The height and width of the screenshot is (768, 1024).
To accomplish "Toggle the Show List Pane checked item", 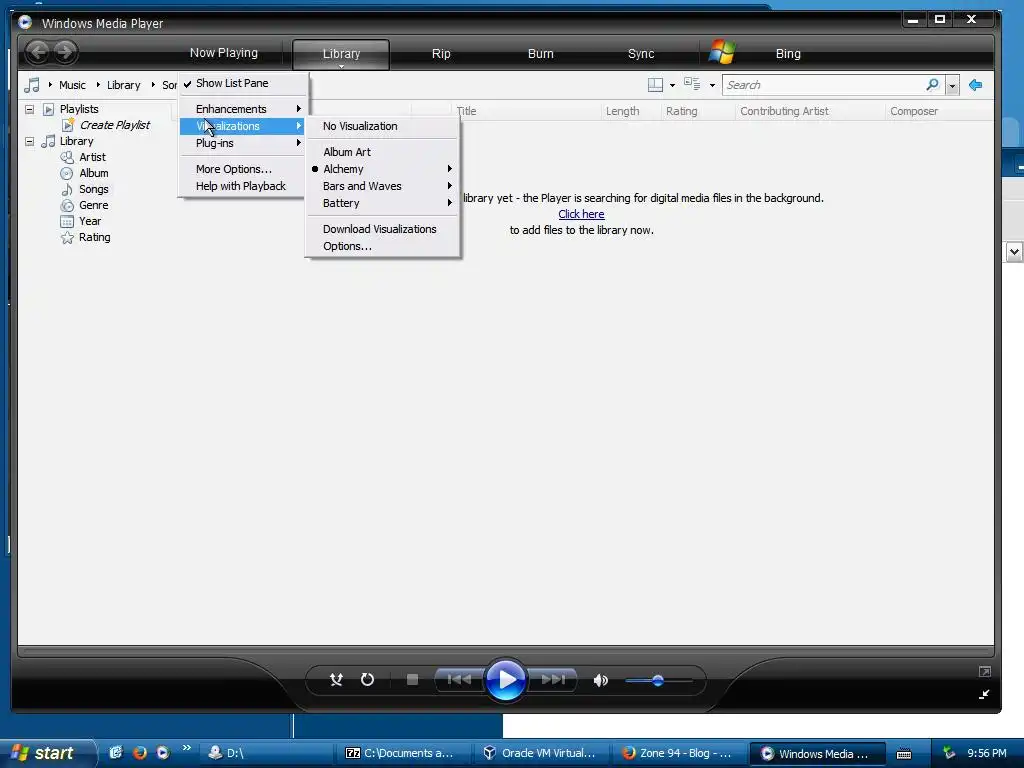I will pos(242,83).
